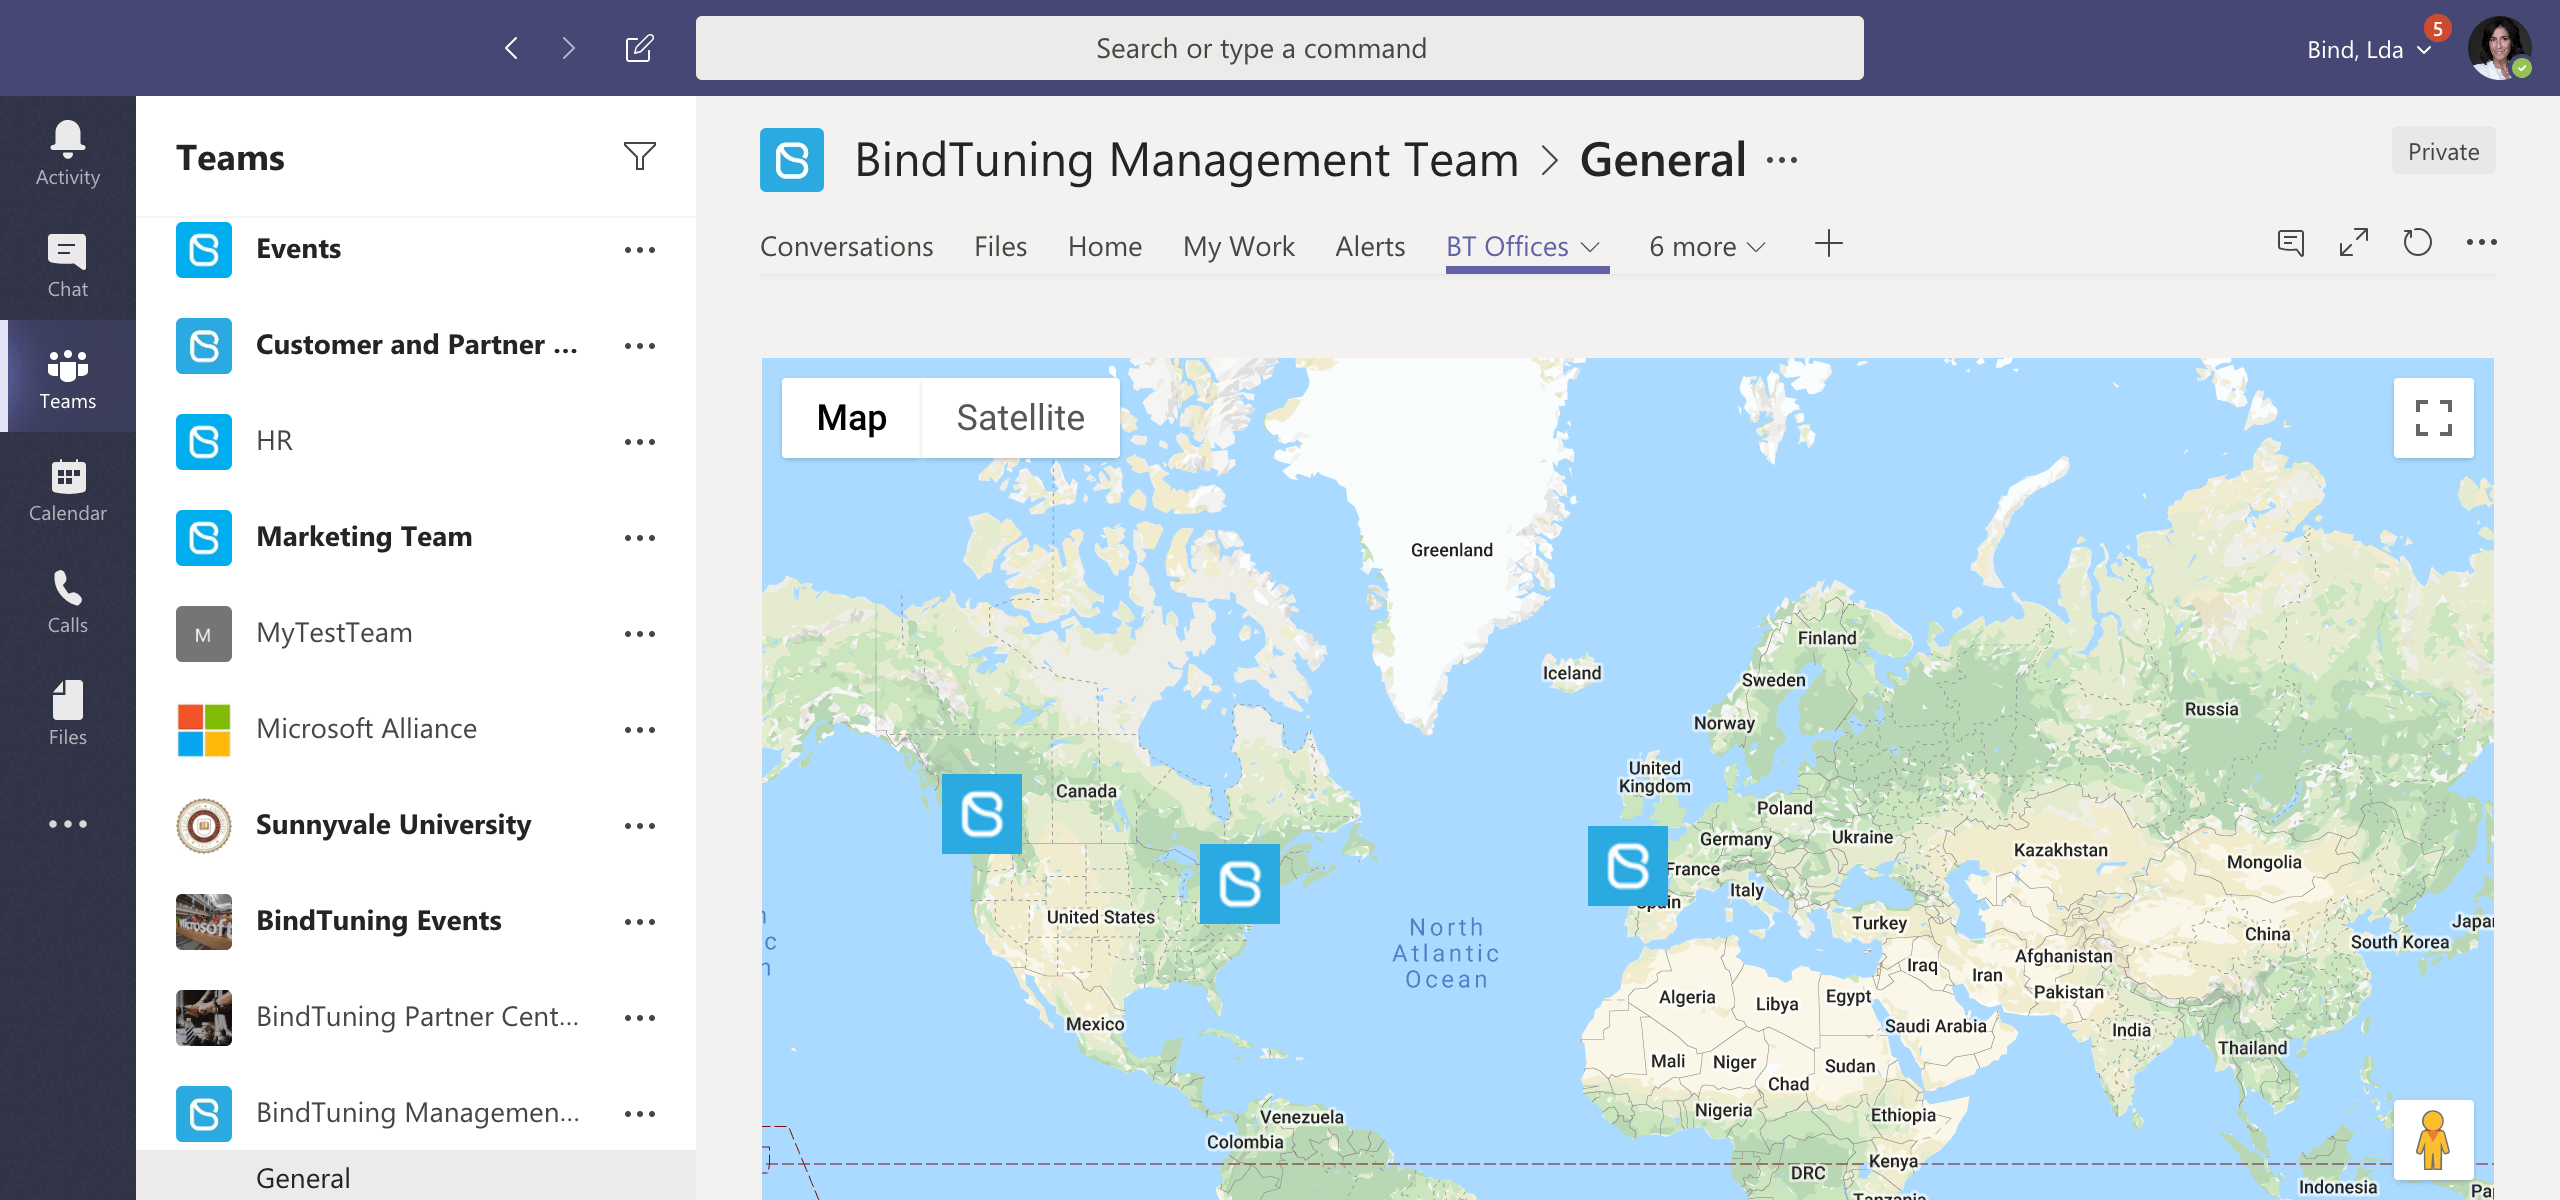Click the Calls icon in left sidebar
This screenshot has width=2560, height=1200.
(67, 602)
